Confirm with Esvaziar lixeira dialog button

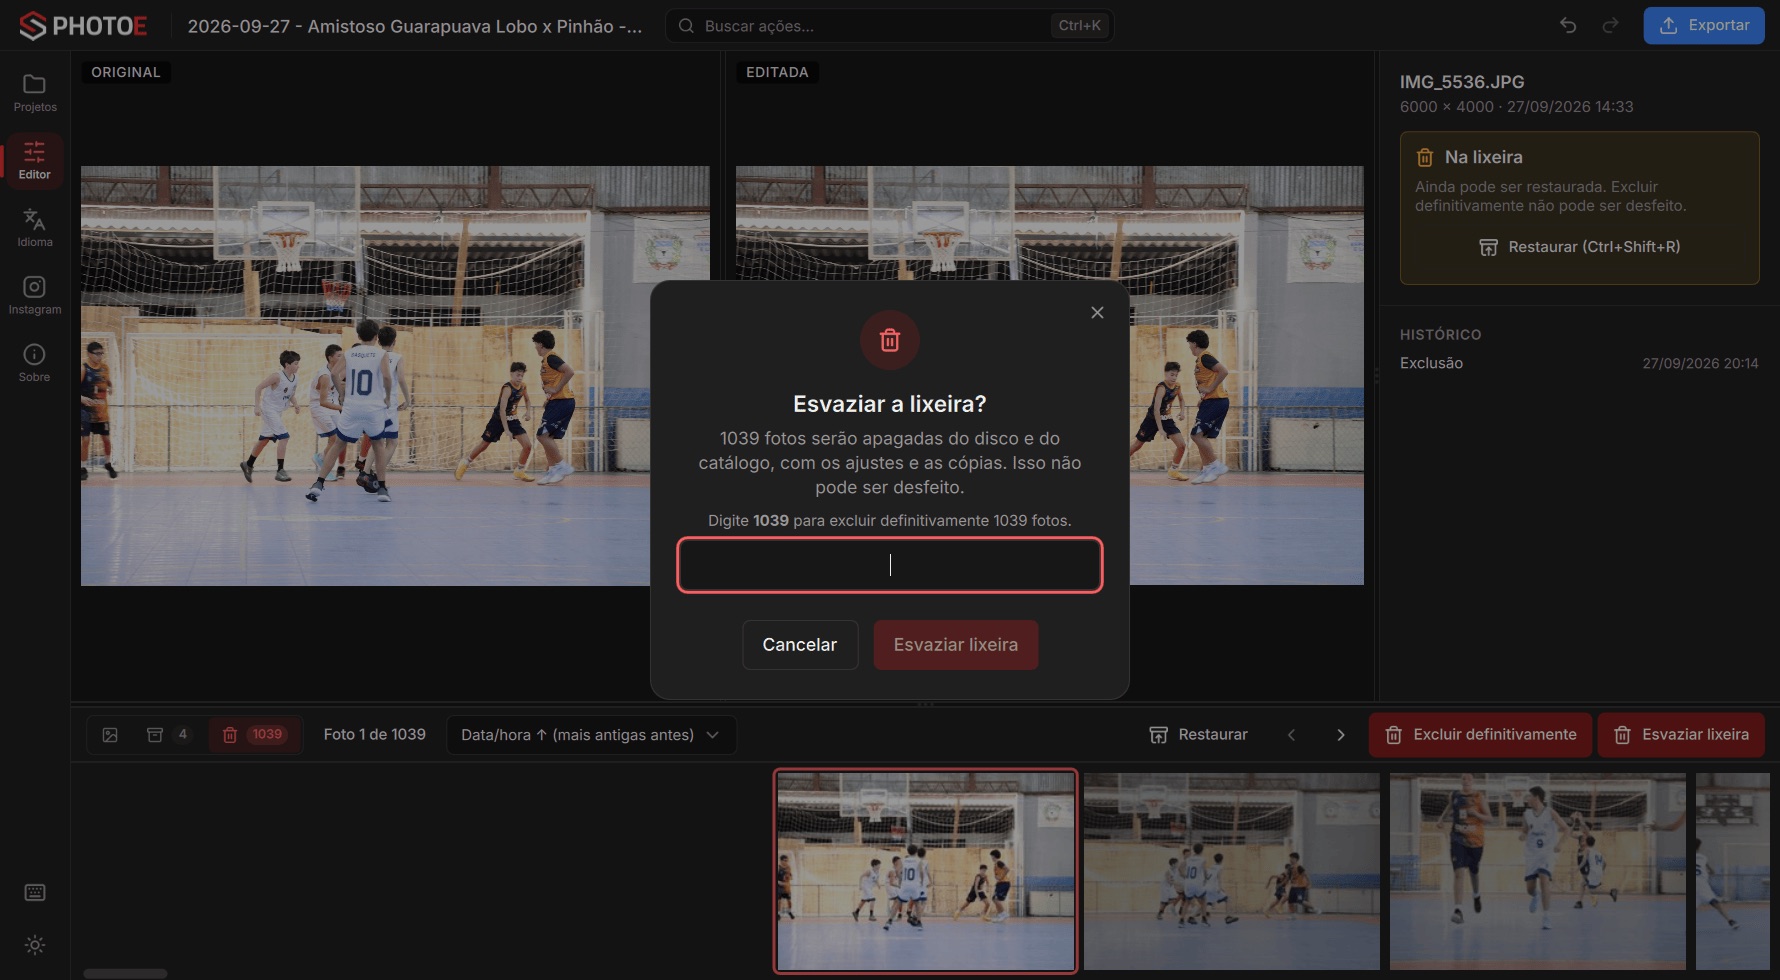point(956,645)
